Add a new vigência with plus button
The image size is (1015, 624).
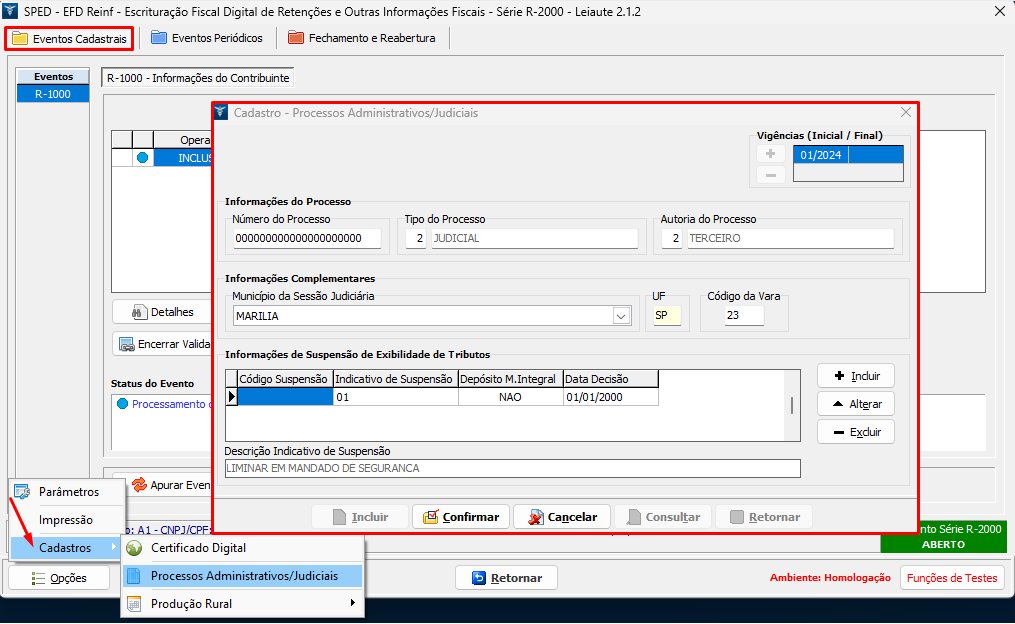(770, 154)
